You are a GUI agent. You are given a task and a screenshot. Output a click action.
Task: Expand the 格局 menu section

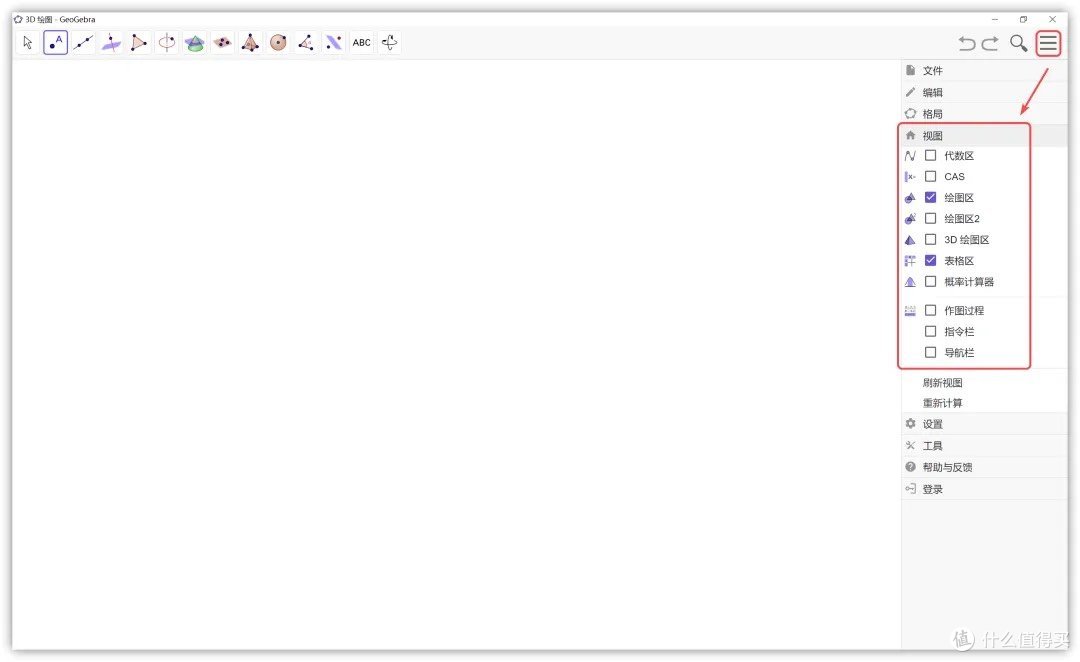click(x=984, y=114)
